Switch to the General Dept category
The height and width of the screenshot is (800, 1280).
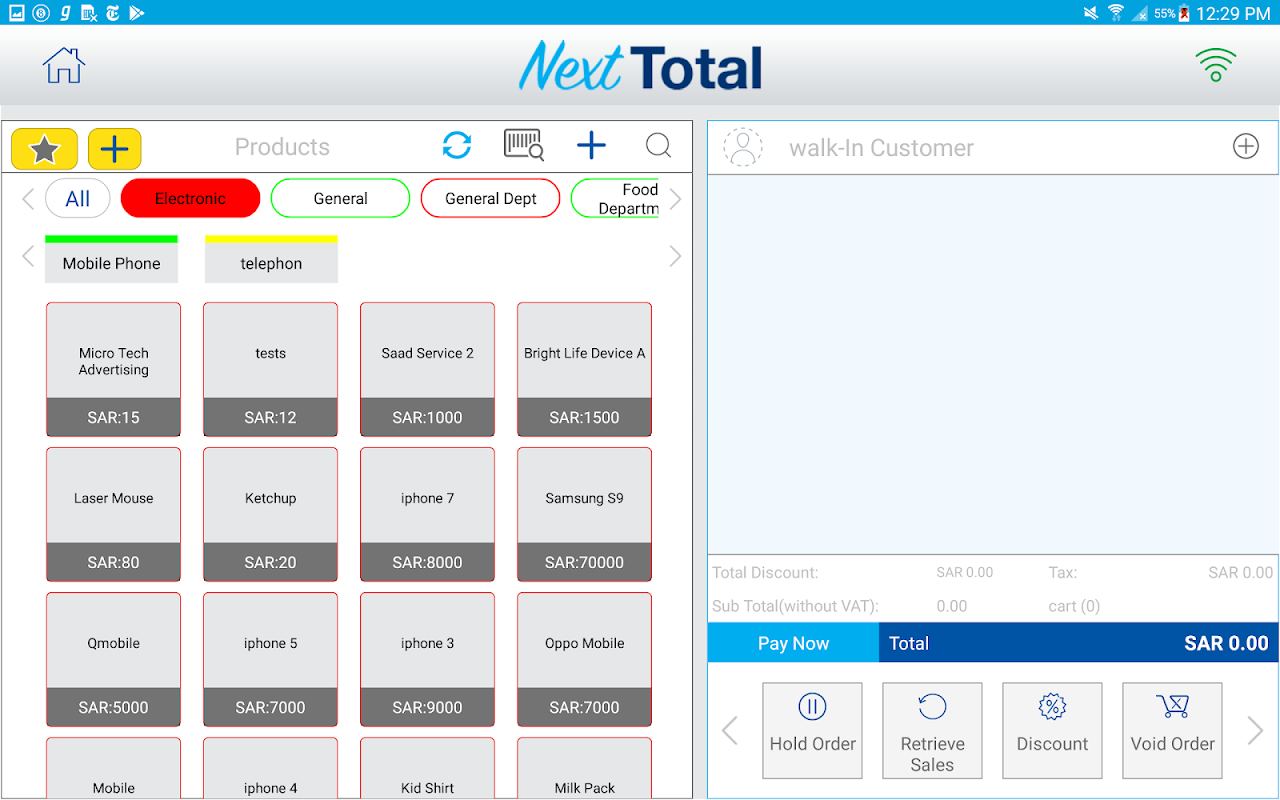click(x=490, y=198)
